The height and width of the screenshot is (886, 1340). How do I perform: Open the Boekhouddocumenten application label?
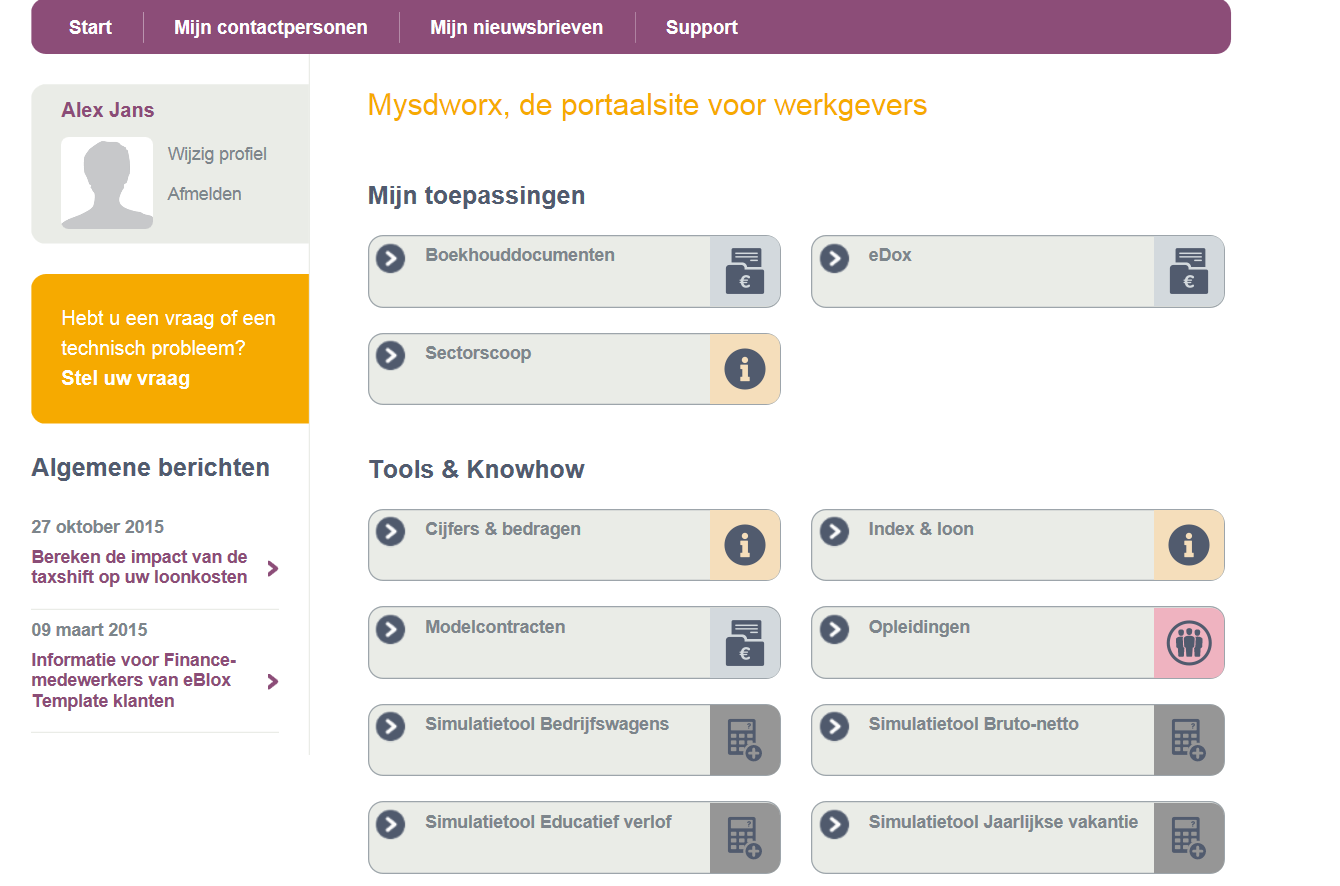pyautogui.click(x=520, y=255)
